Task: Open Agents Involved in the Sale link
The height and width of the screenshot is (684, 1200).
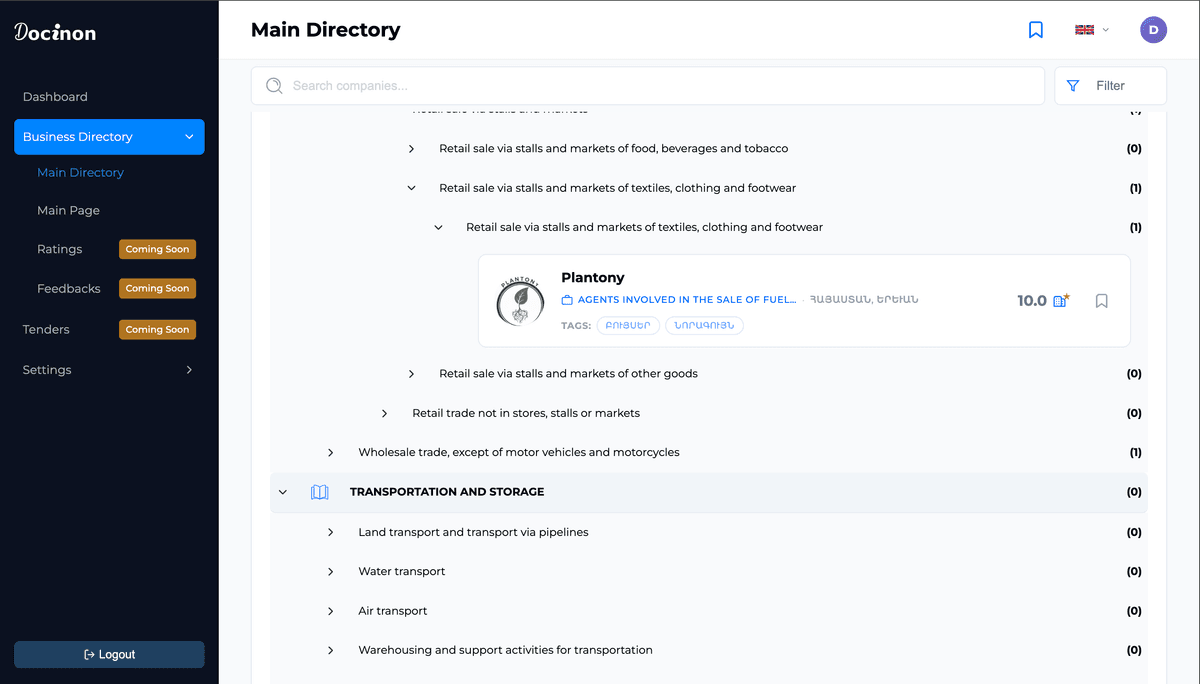Action: (687, 300)
